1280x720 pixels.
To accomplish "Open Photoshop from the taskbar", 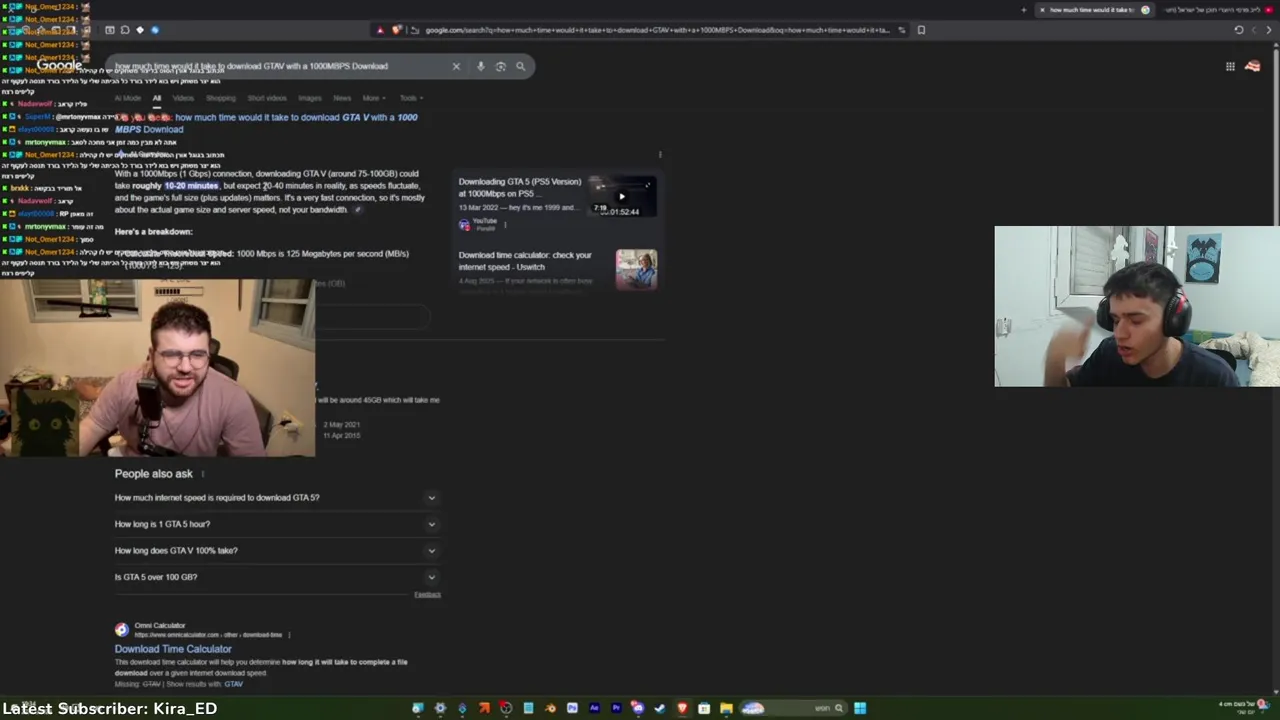I will (572, 708).
